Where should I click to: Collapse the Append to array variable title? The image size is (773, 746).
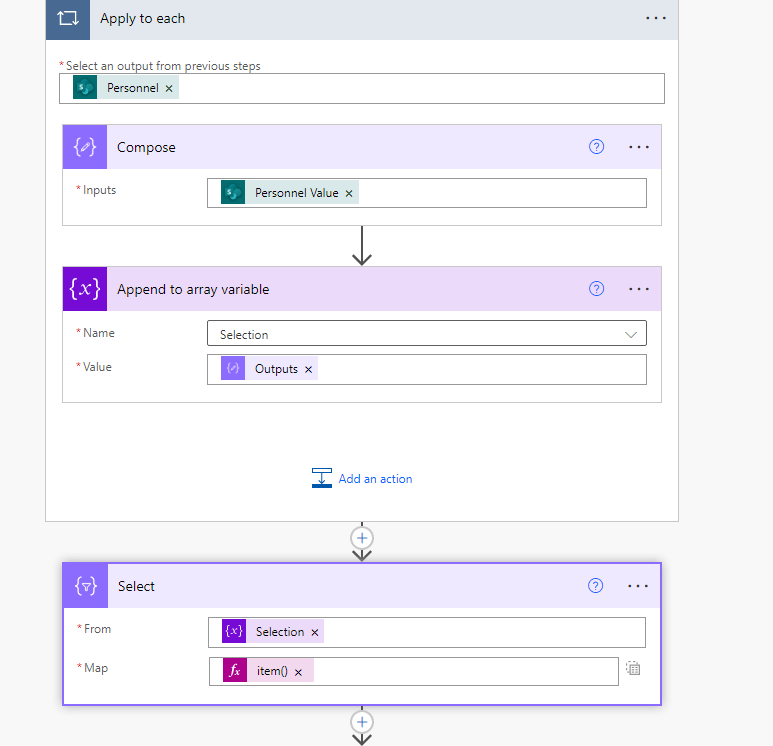(193, 289)
